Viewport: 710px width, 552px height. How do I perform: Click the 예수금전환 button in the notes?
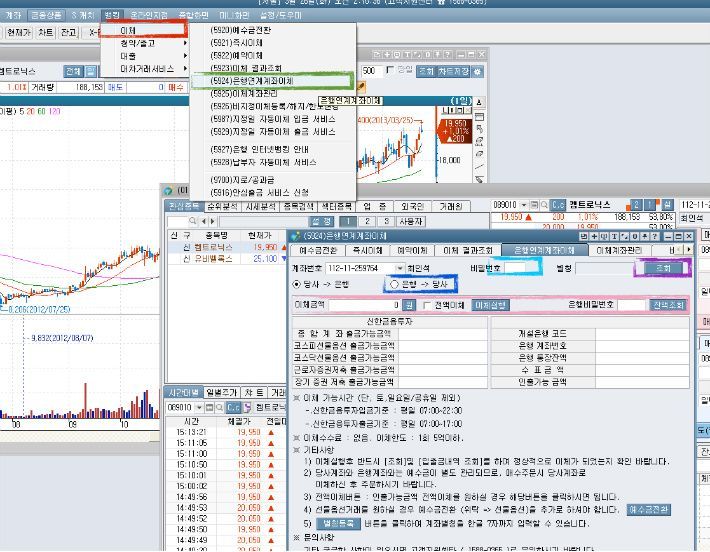tap(648, 509)
